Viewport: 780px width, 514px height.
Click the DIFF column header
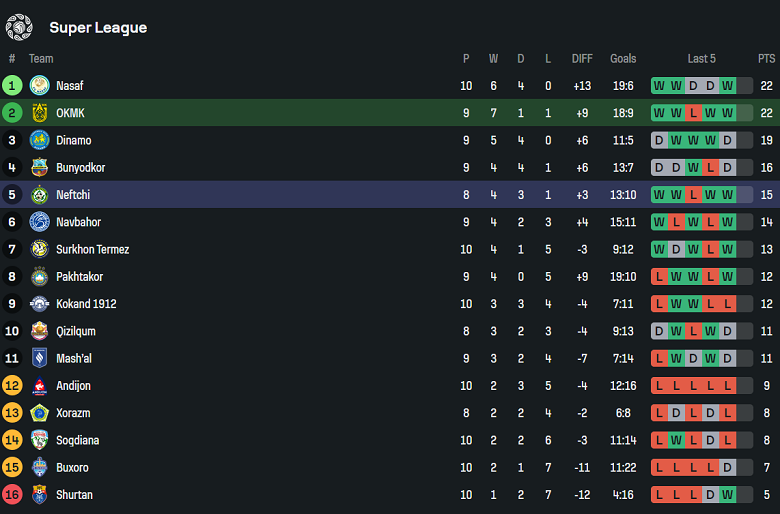(x=582, y=59)
